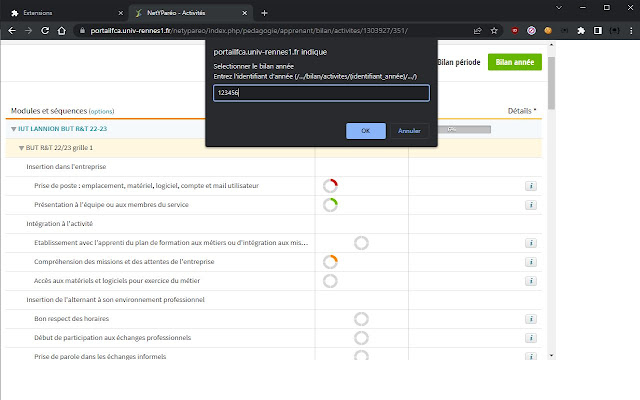The height and width of the screenshot is (400, 640).
Task: Click the green Bilan année button
Action: point(515,62)
